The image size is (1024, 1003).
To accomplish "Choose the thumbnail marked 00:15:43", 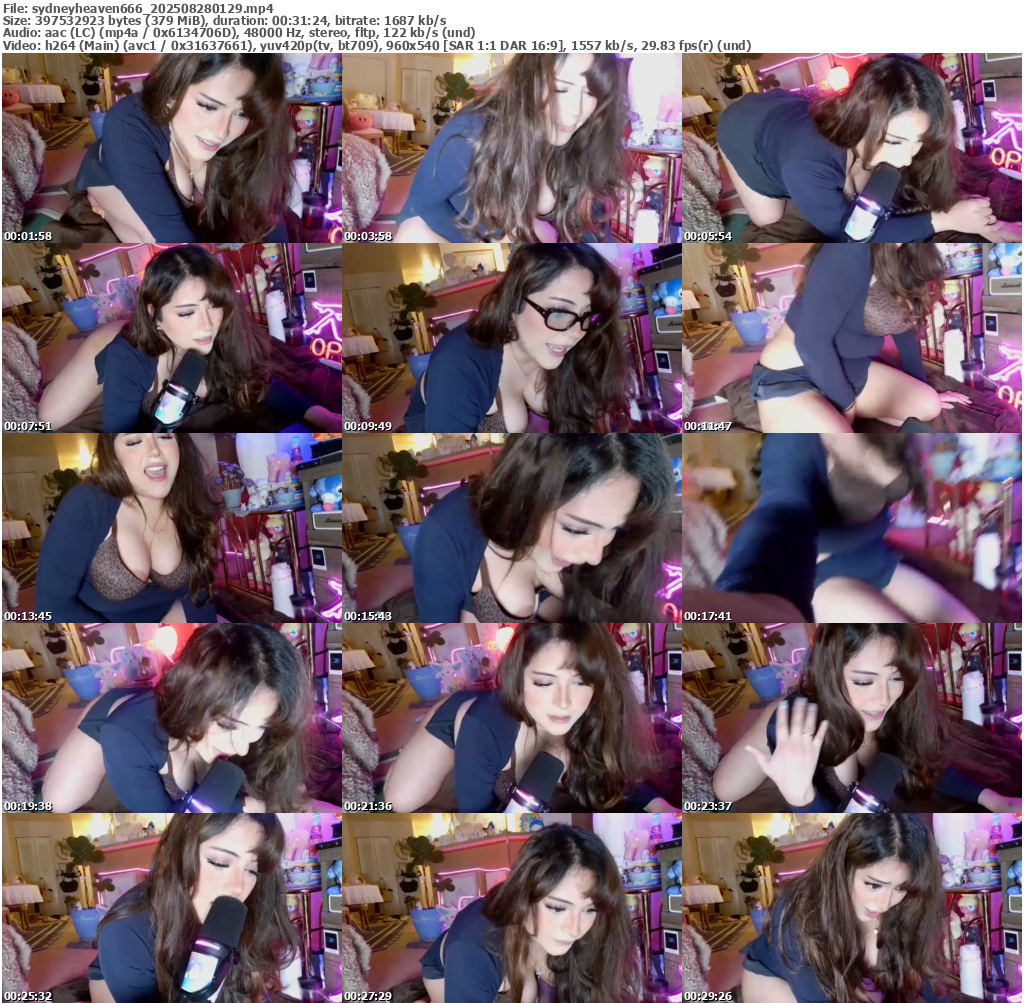I will [511, 528].
